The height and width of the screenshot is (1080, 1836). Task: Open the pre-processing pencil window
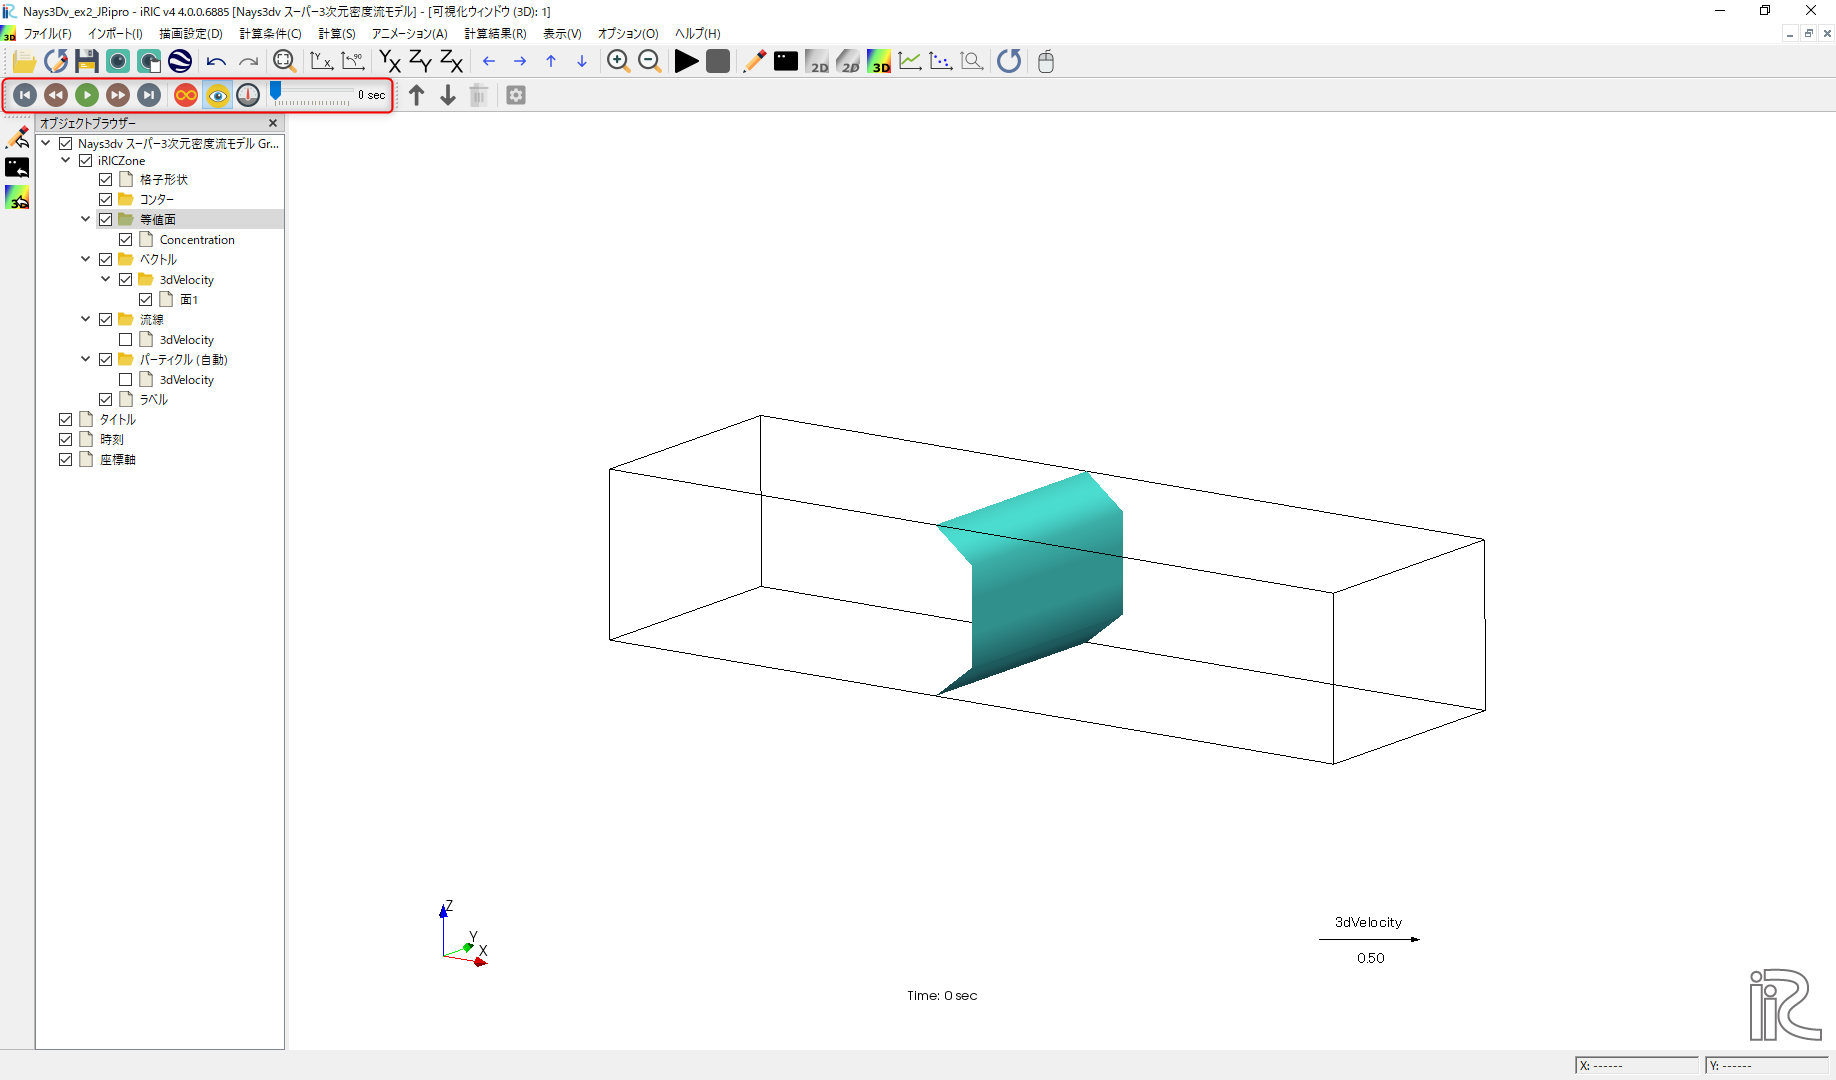pyautogui.click(x=755, y=62)
